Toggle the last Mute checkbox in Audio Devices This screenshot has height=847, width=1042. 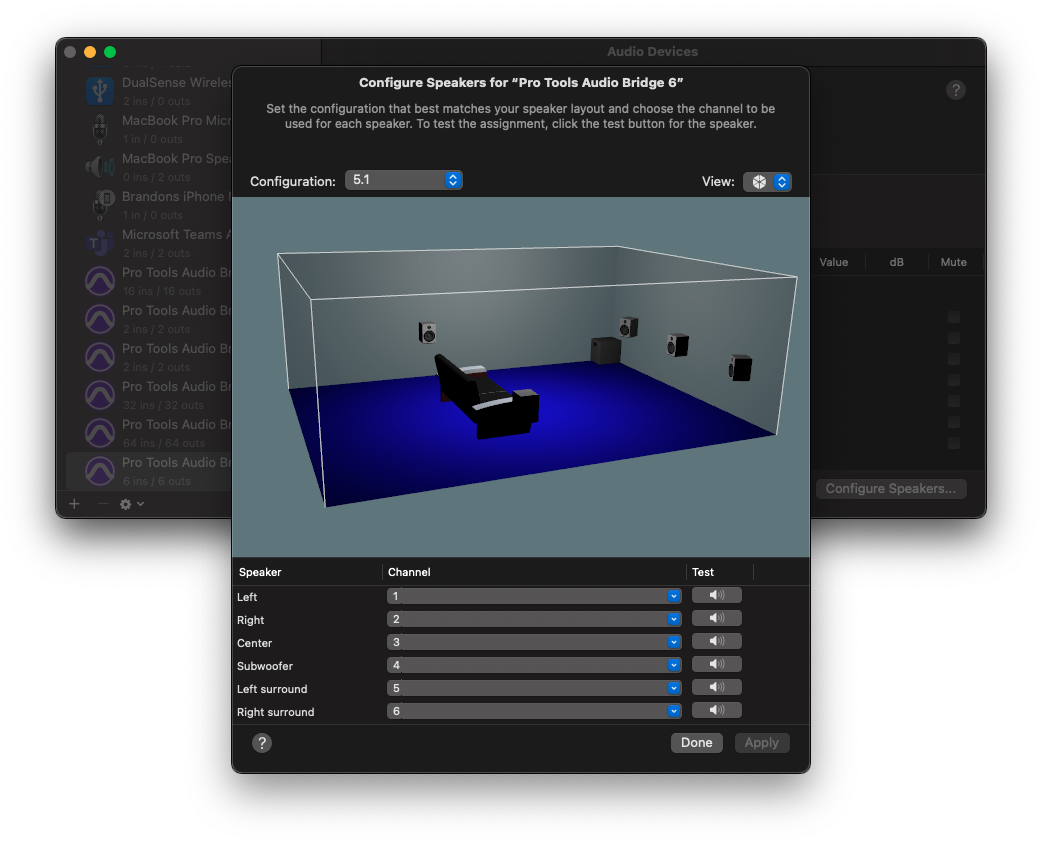[954, 443]
